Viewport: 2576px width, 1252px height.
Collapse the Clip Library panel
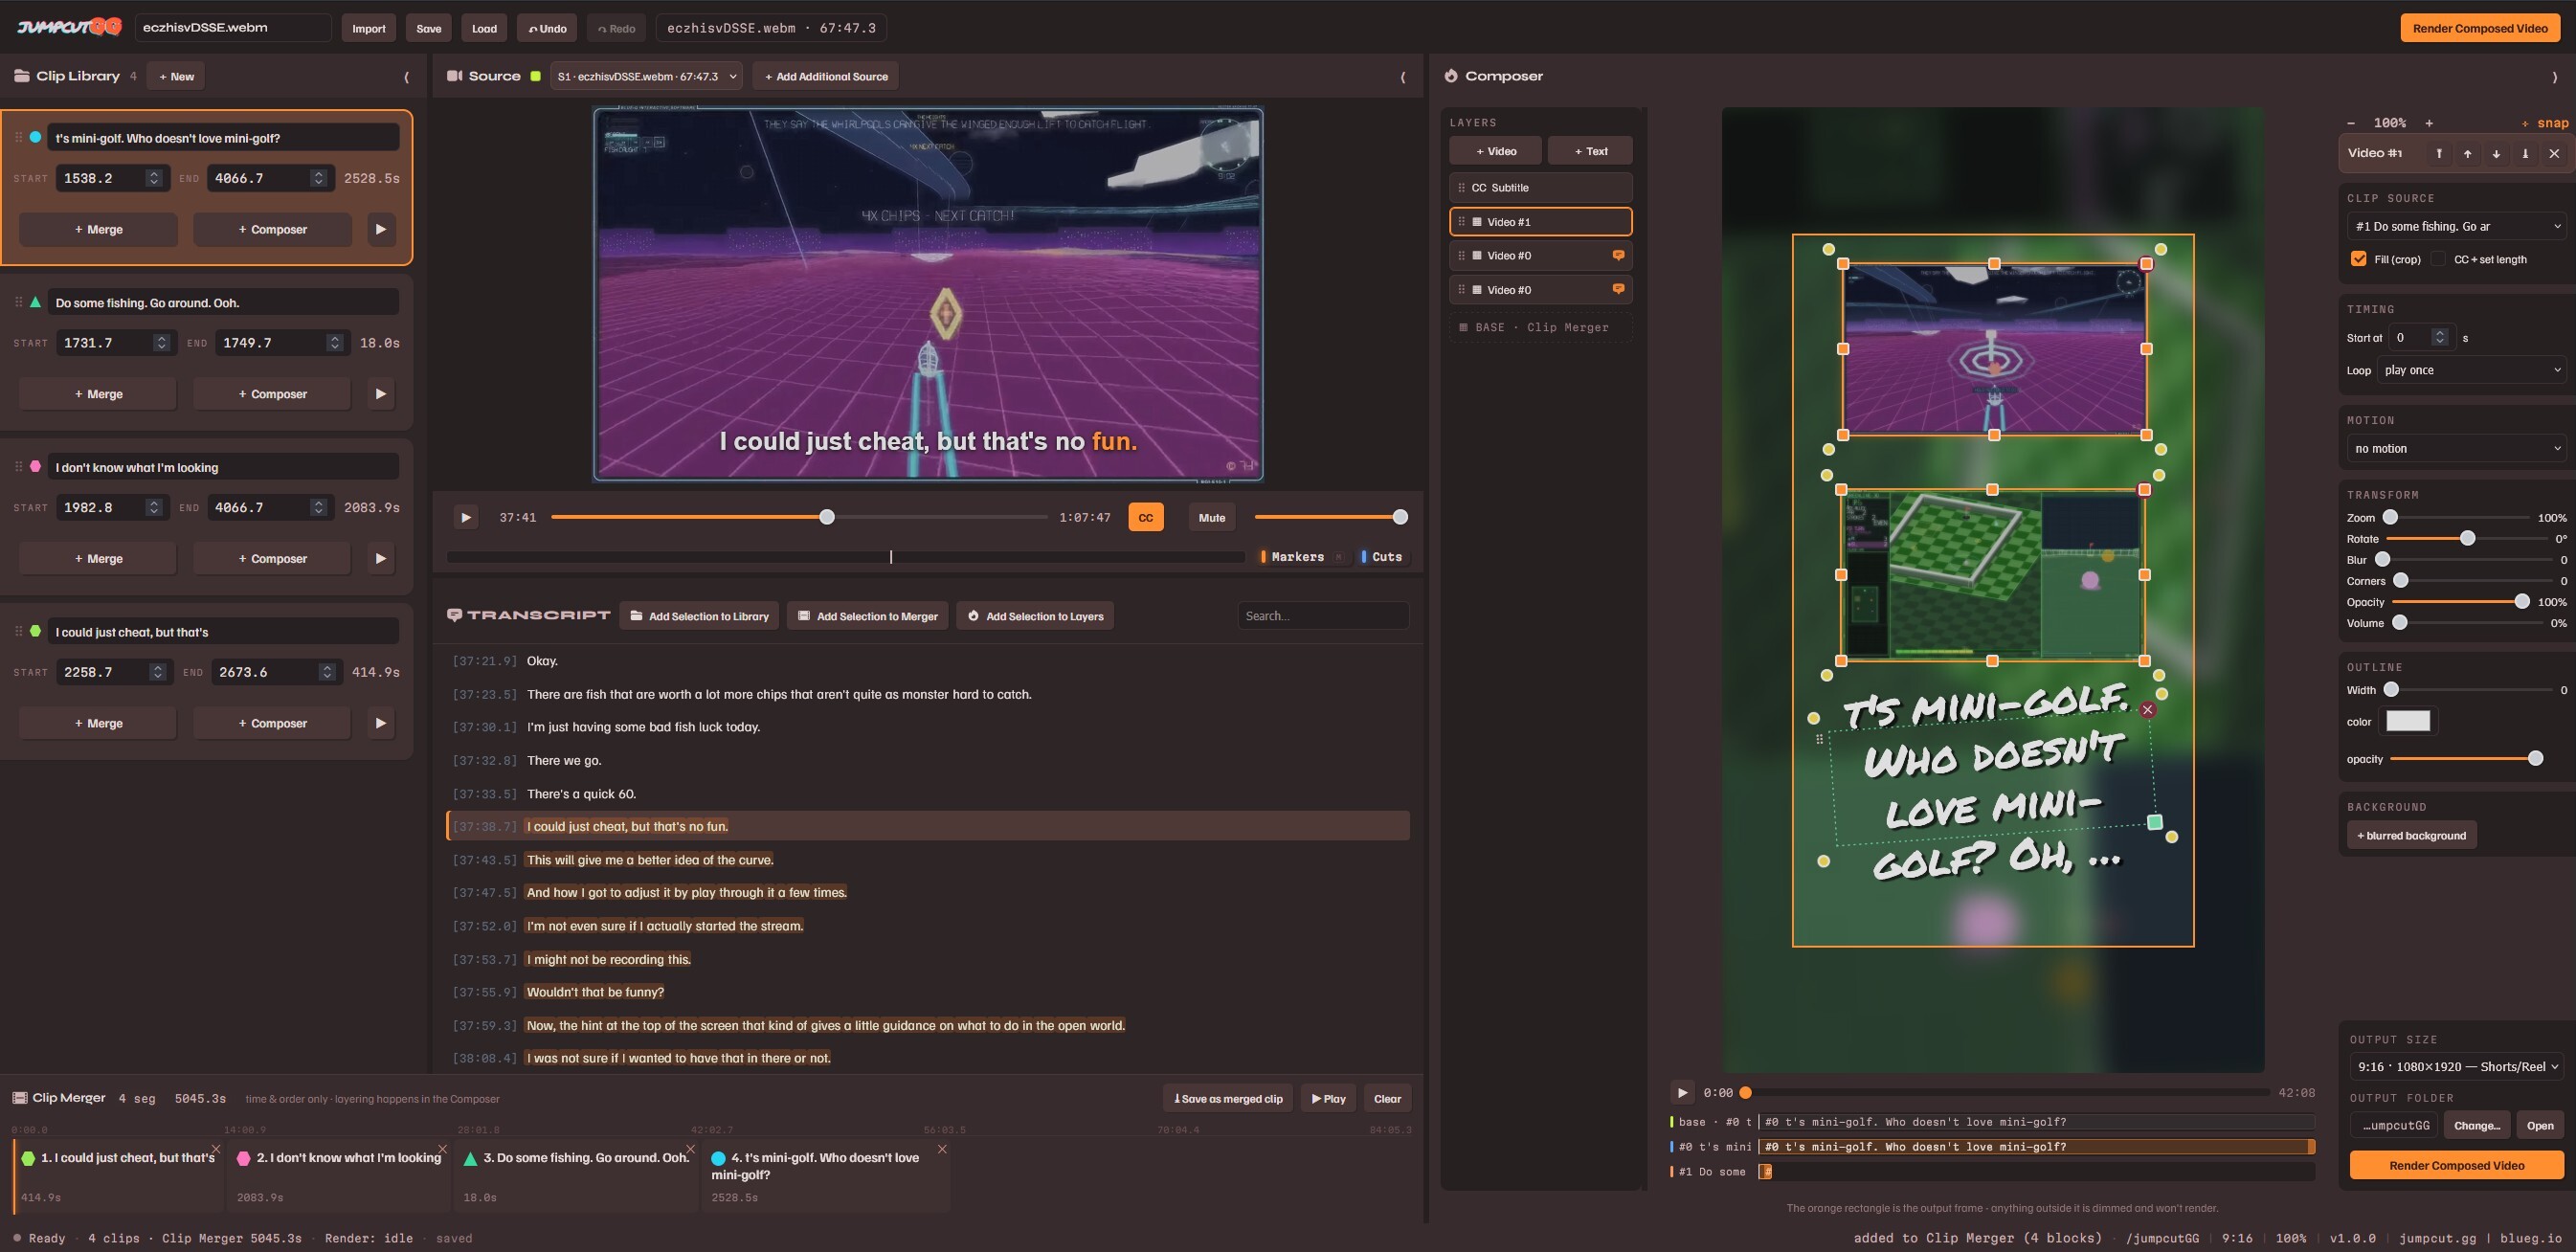406,76
